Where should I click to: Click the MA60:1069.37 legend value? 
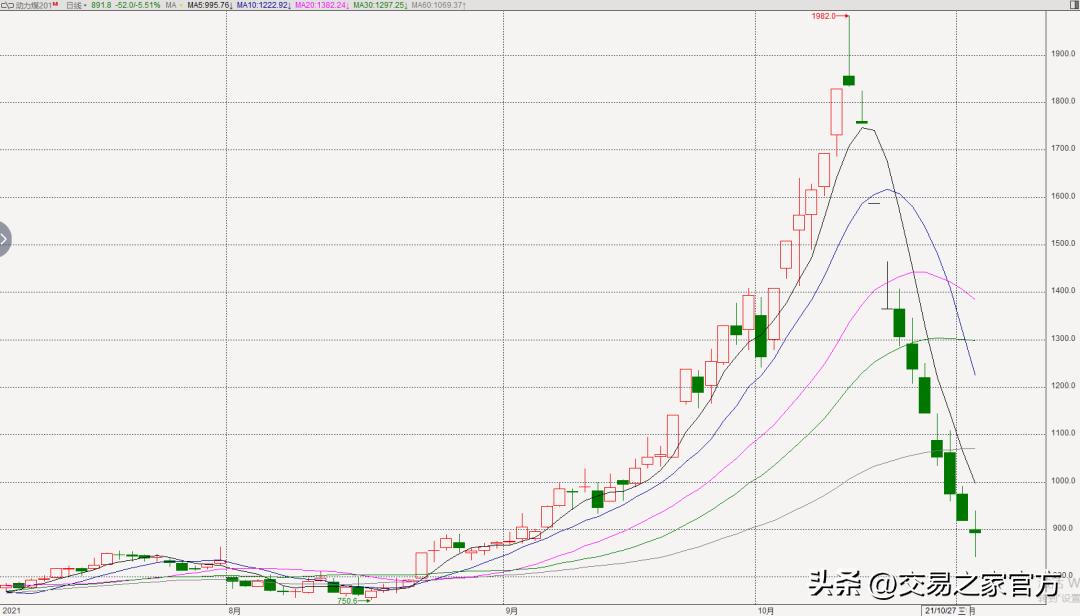pos(439,5)
